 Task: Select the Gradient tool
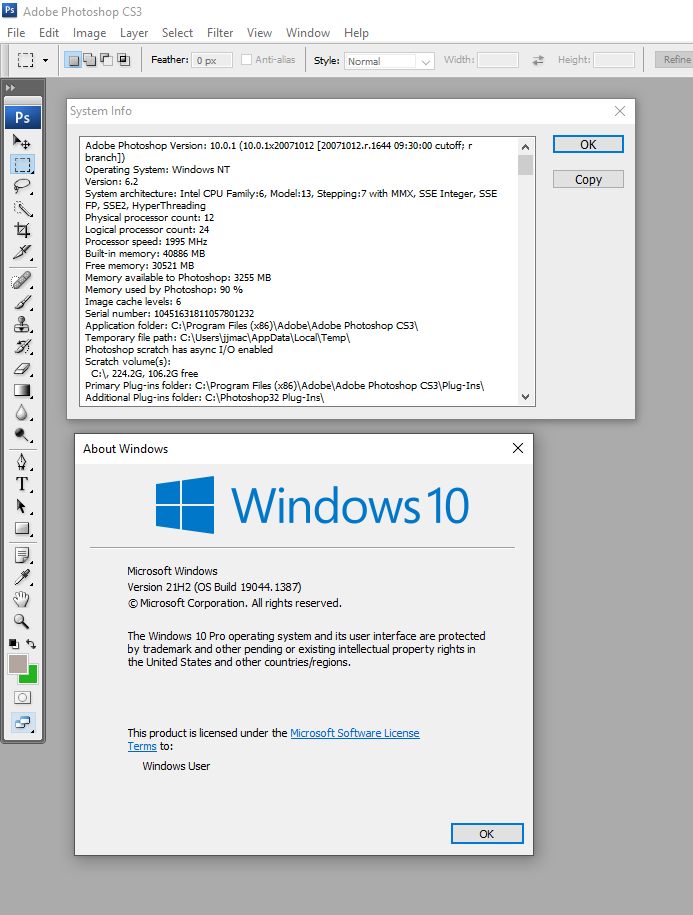pos(22,390)
